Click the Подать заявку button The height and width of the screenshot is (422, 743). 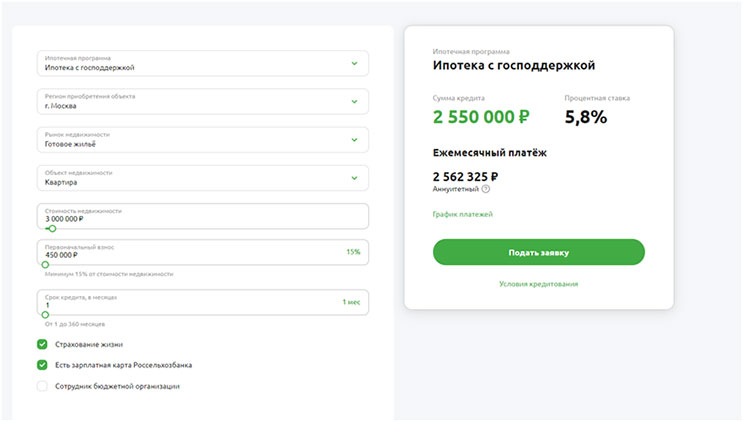539,252
